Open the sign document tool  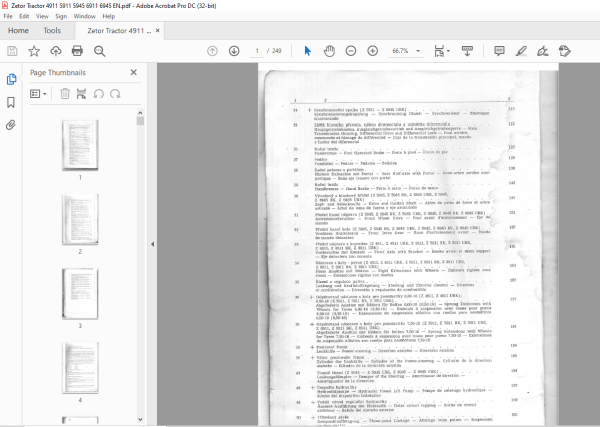tap(543, 51)
